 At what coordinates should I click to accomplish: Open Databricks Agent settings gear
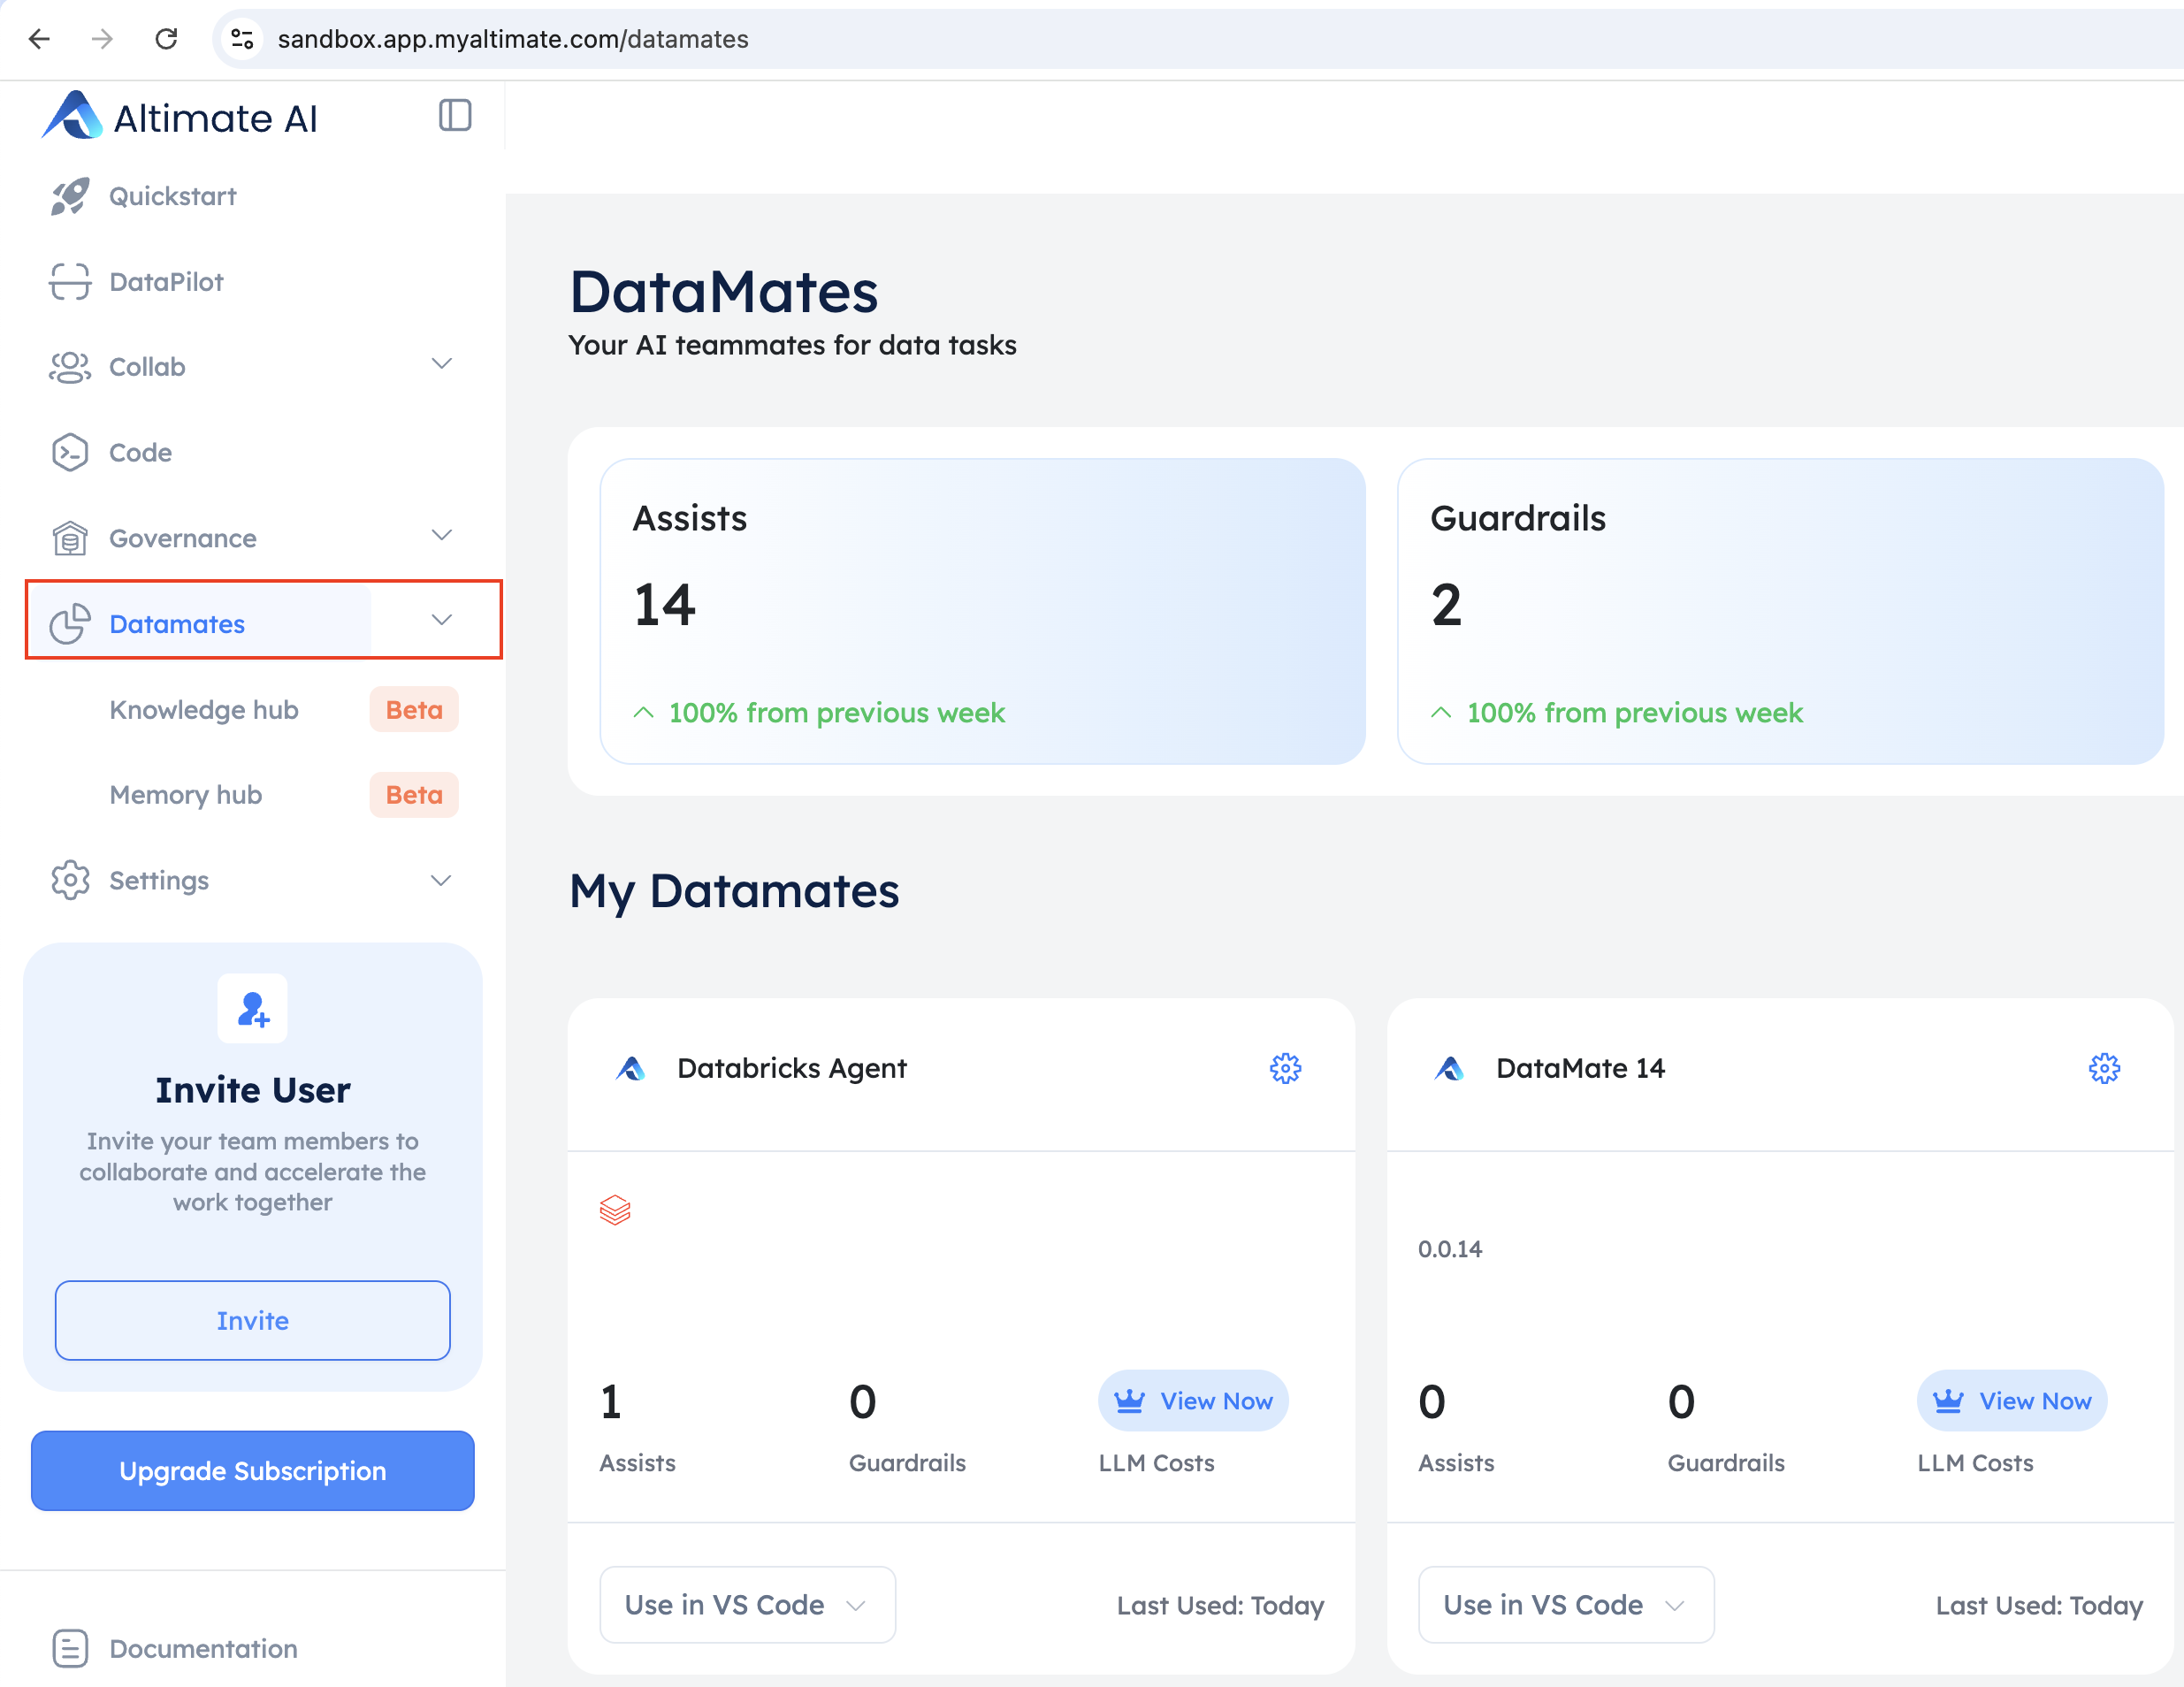tap(1285, 1068)
